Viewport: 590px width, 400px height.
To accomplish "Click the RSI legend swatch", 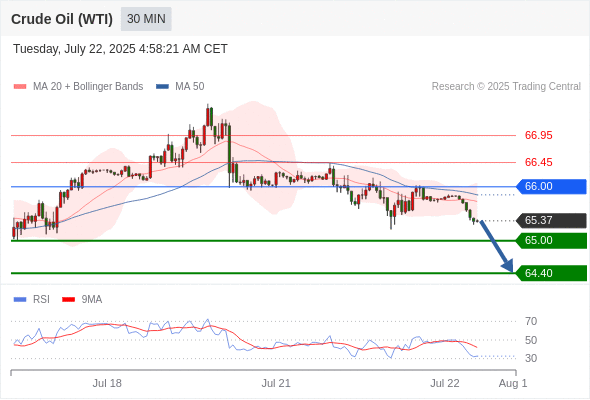I will tap(20, 300).
